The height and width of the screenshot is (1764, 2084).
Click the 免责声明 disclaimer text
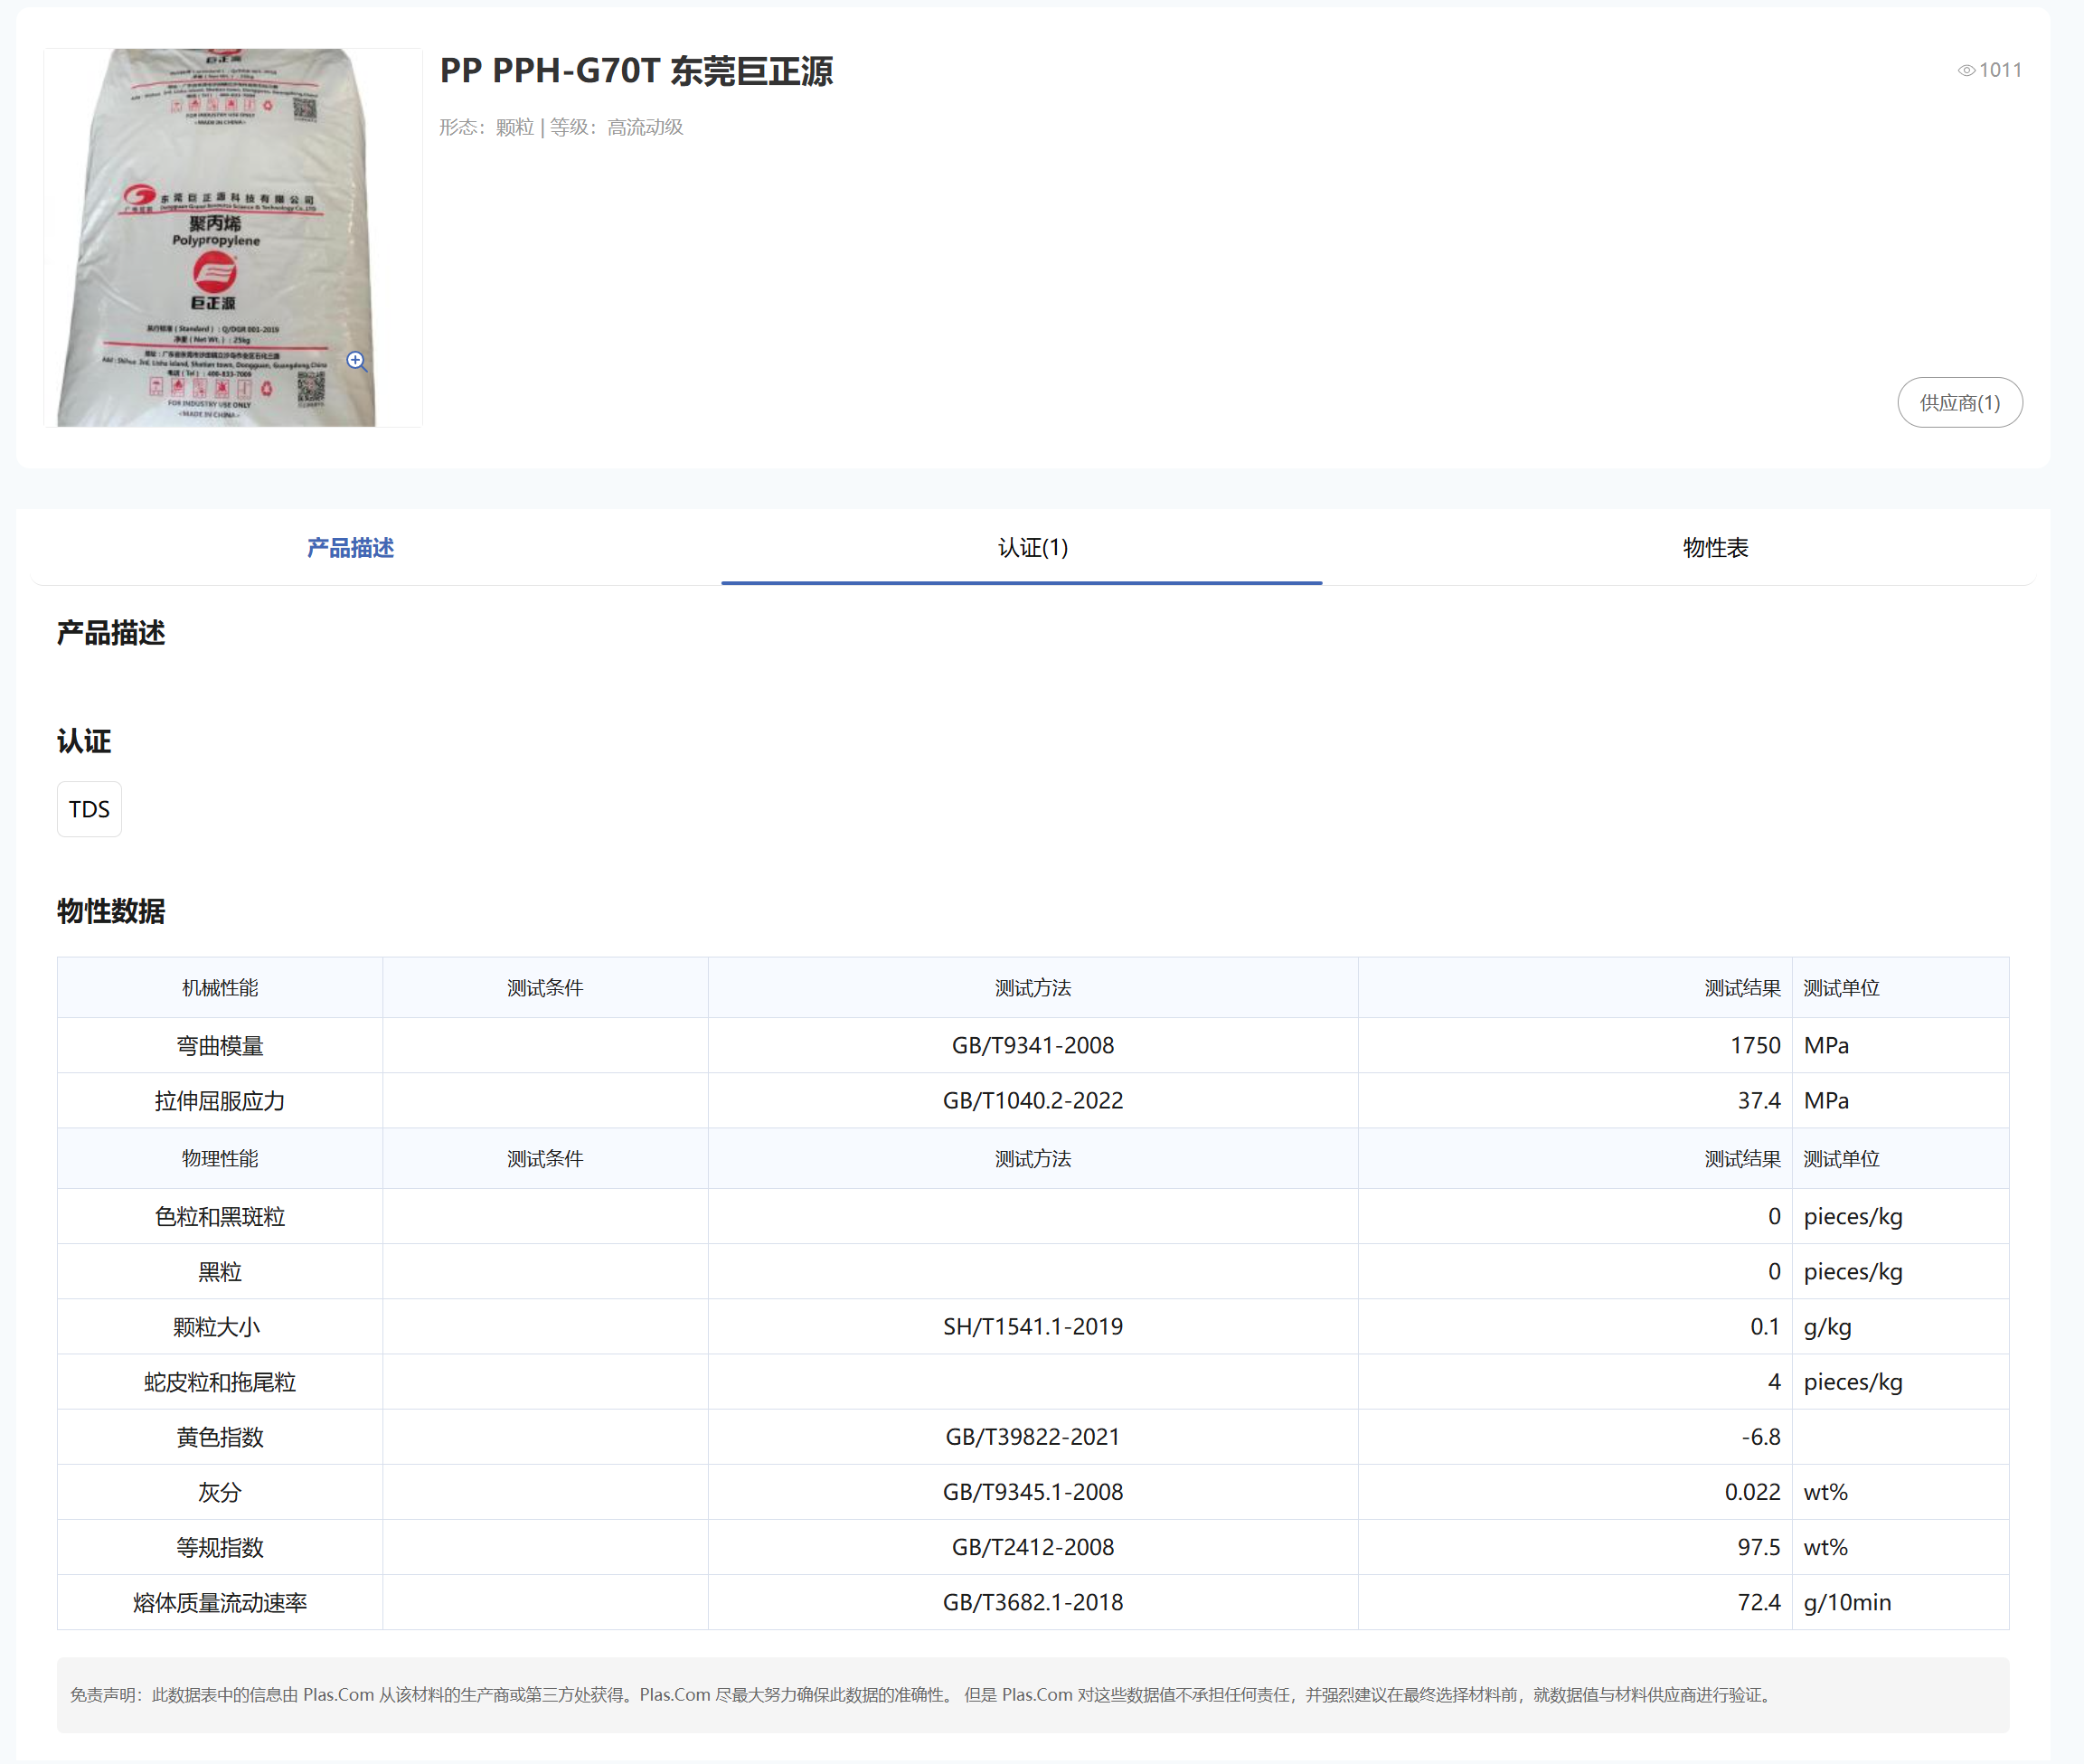click(920, 1694)
